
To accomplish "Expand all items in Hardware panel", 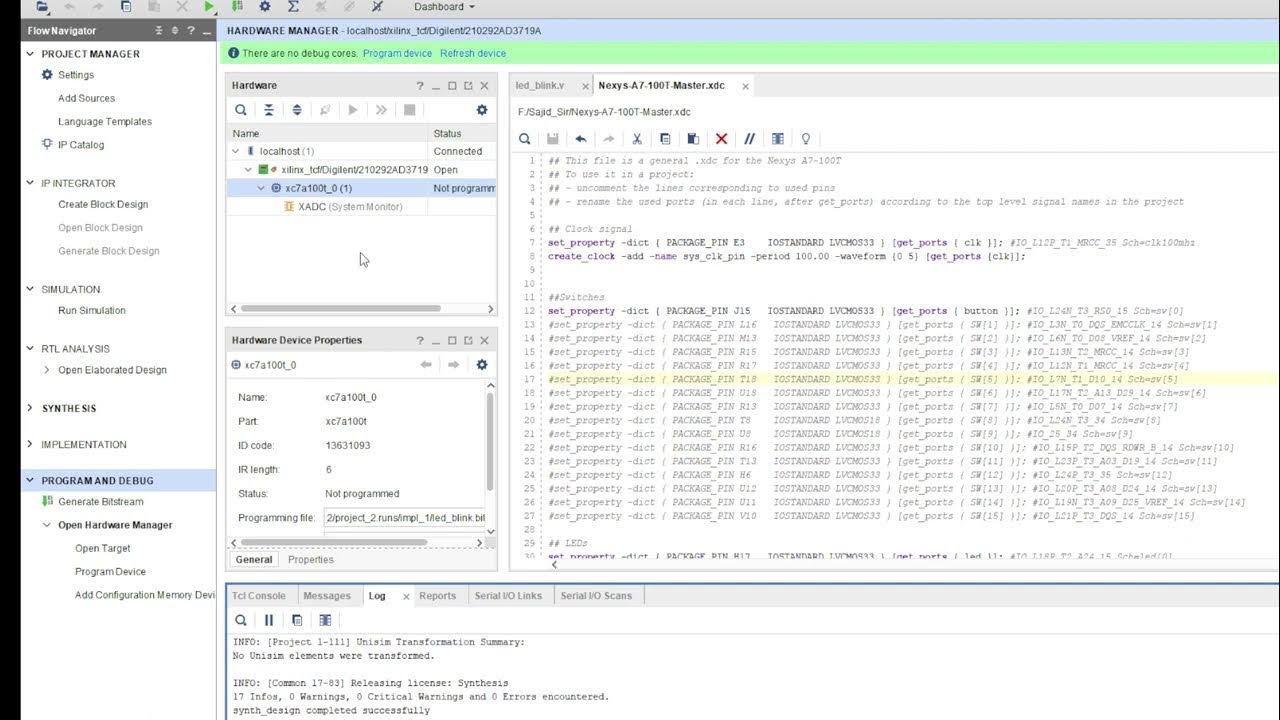I will point(297,110).
